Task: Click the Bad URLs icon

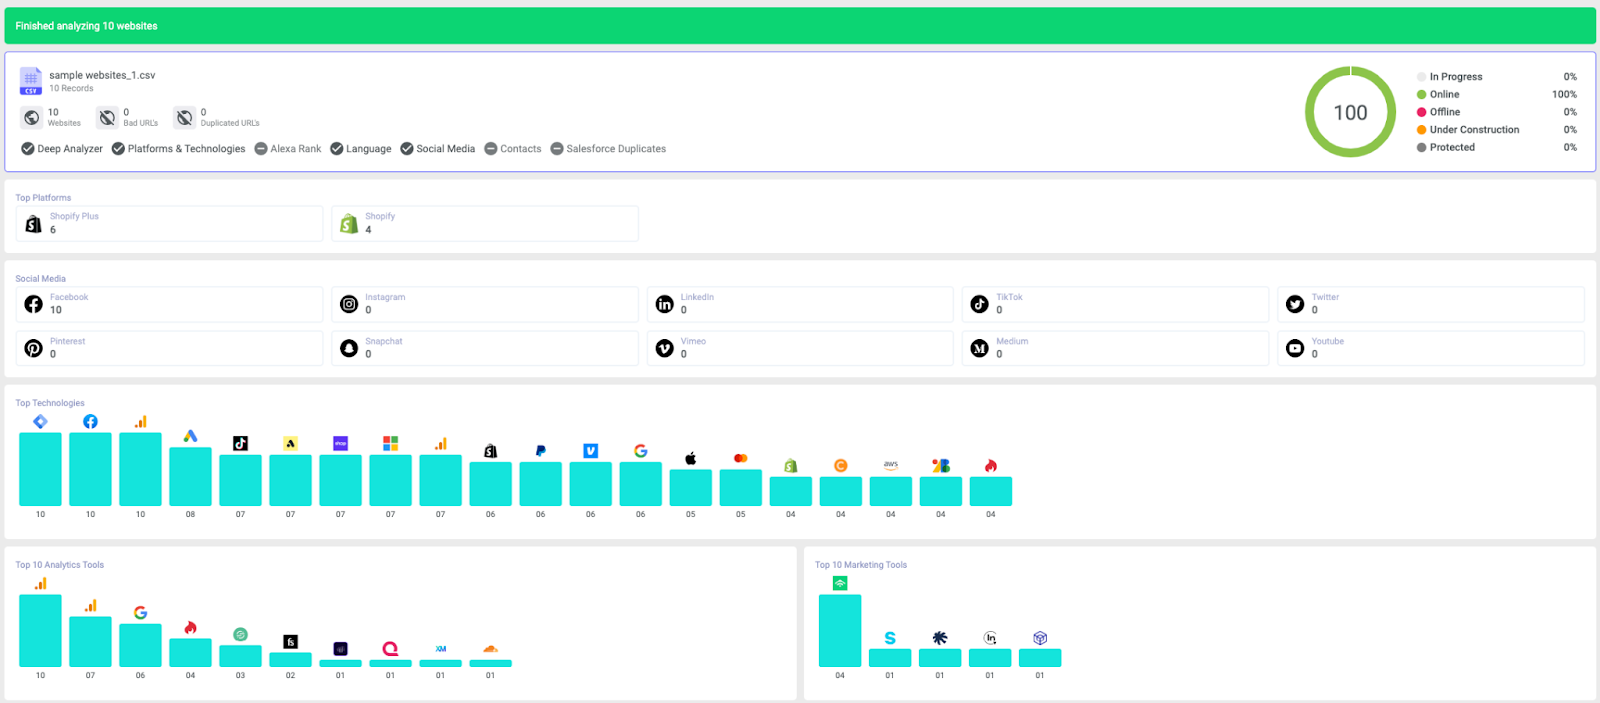Action: (x=107, y=118)
